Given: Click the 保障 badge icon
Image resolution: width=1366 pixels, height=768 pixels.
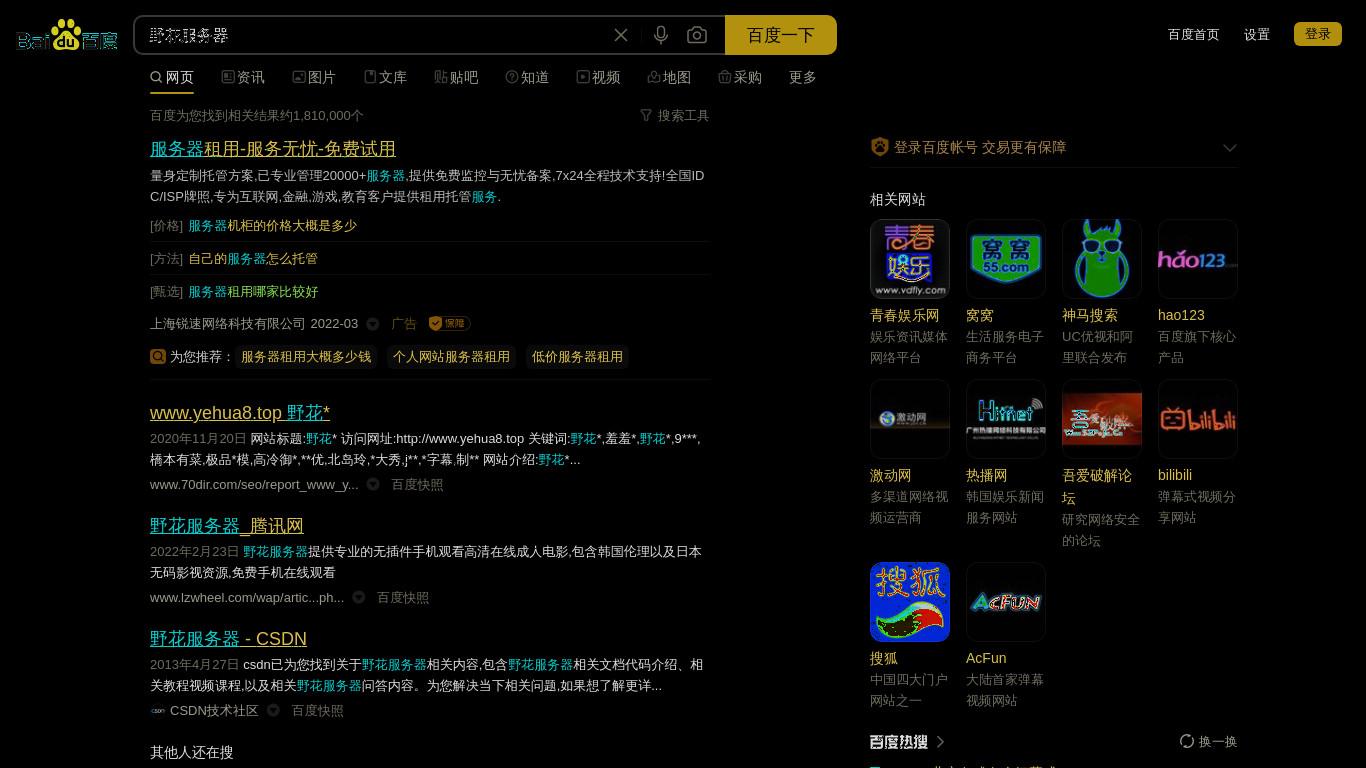Looking at the screenshot, I should [x=449, y=323].
